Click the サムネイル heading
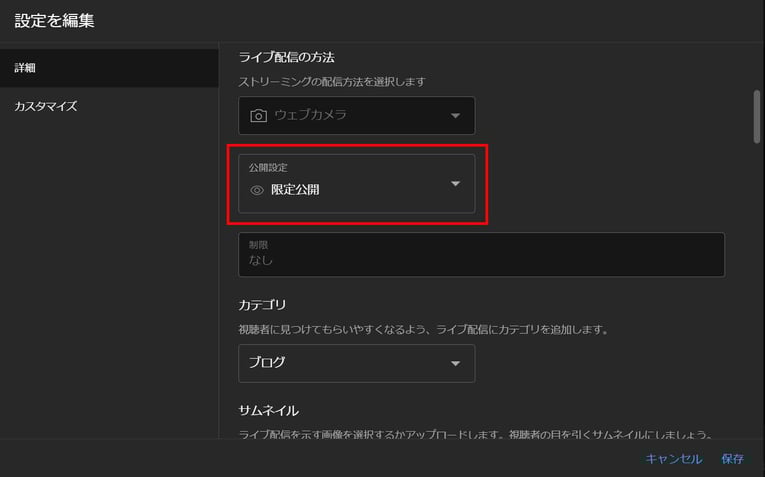This screenshot has height=477, width=765. click(268, 411)
